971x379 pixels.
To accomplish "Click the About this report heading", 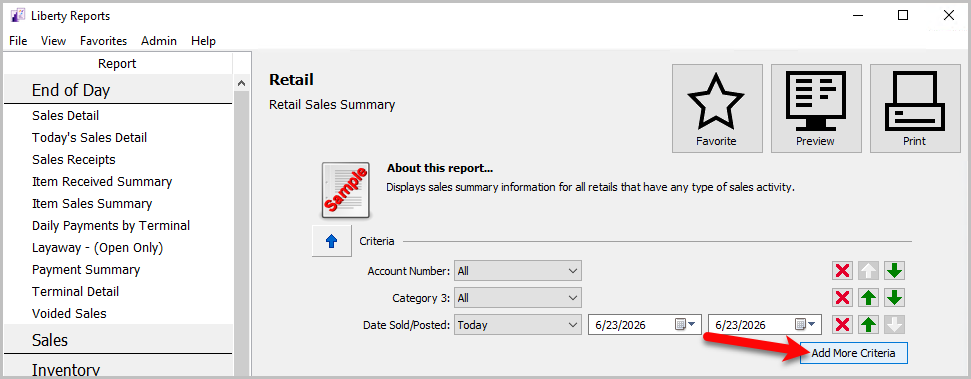I will point(440,168).
